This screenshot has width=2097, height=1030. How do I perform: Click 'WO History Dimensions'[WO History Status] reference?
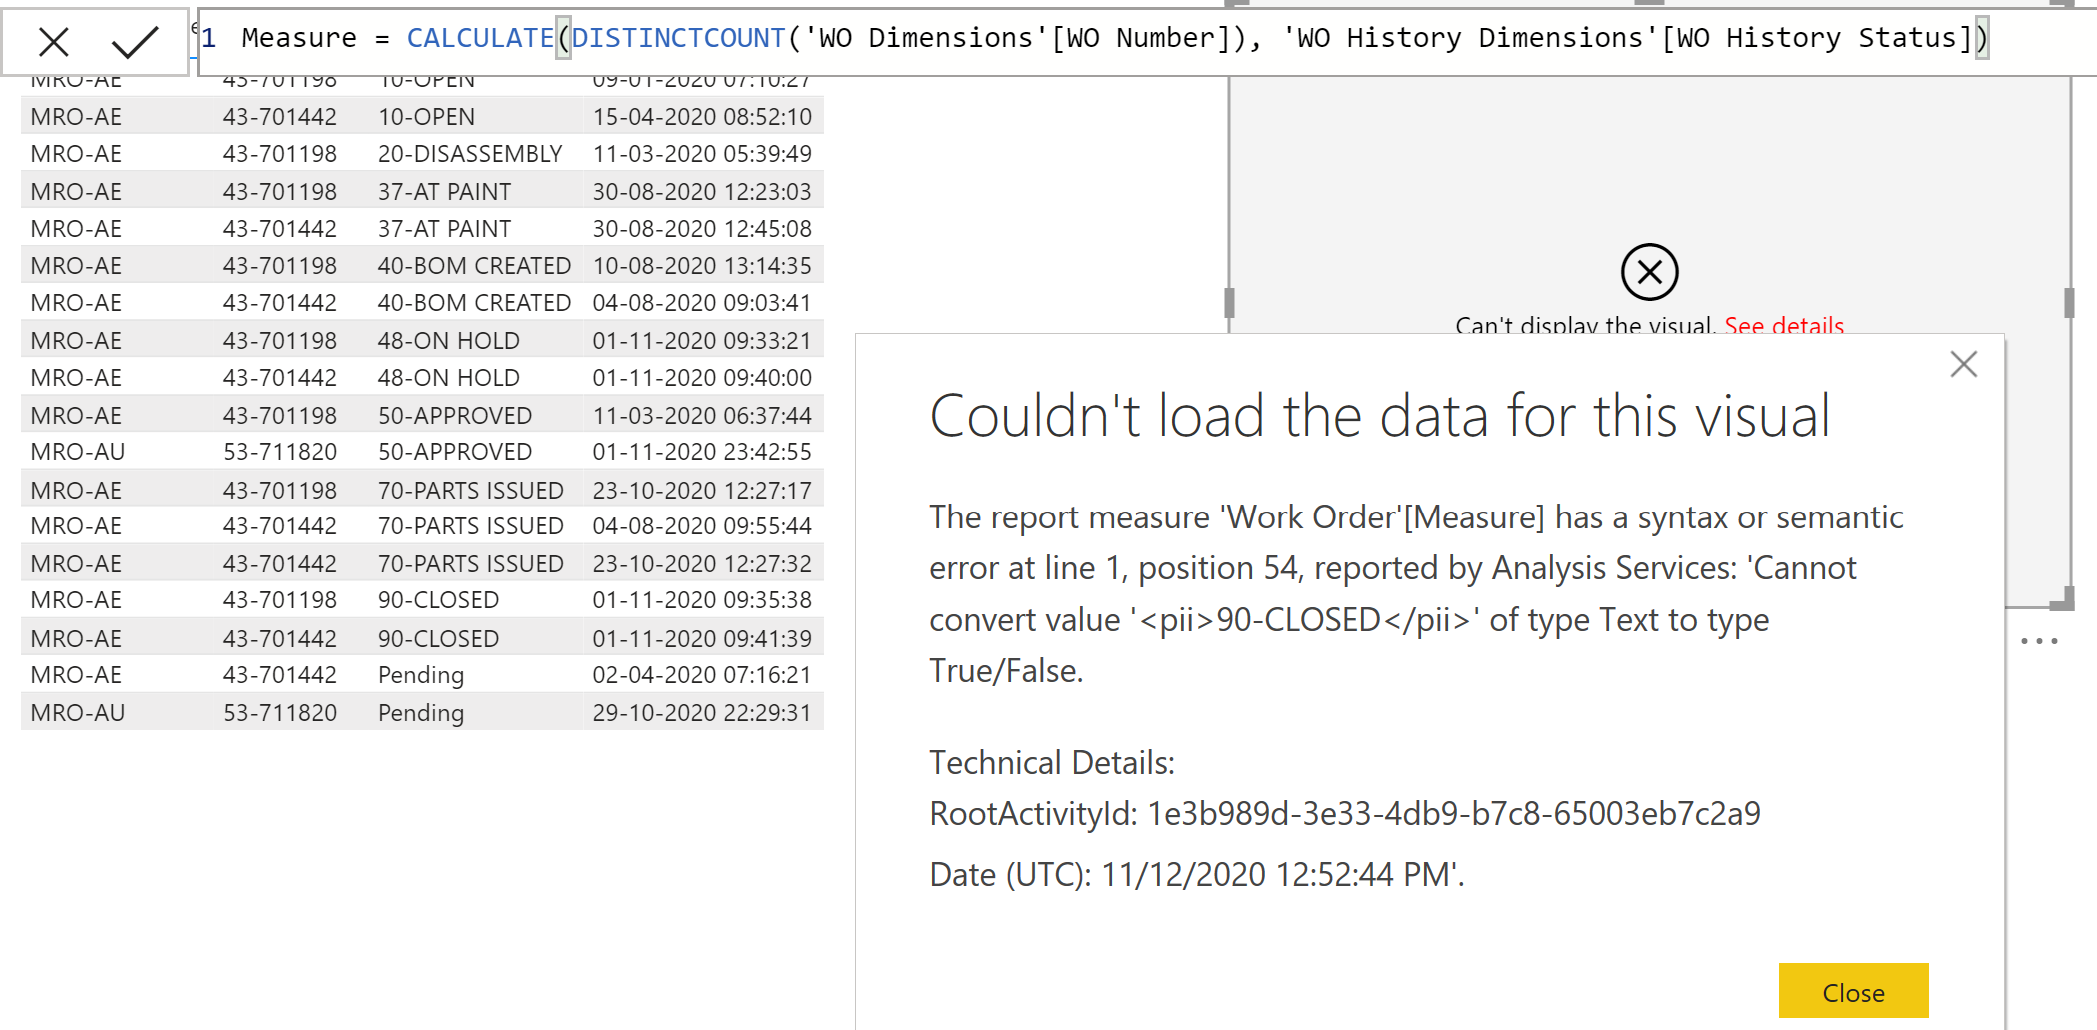point(1627,38)
